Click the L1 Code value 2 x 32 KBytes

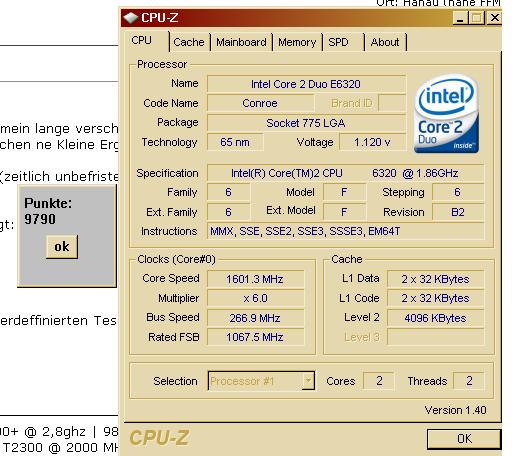click(x=435, y=298)
